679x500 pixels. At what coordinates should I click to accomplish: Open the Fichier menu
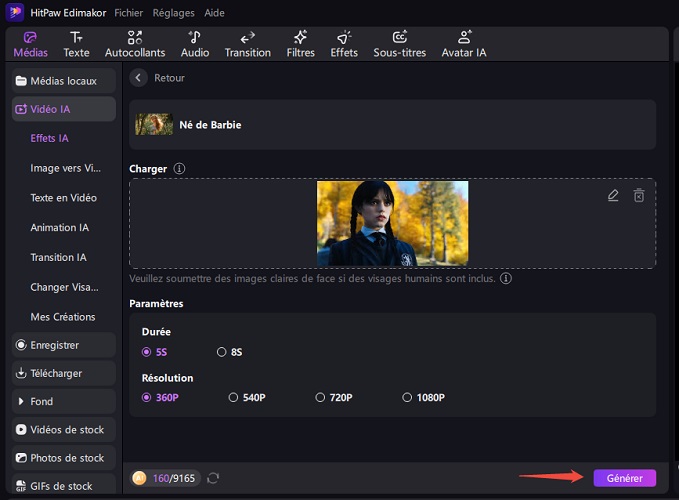point(128,13)
